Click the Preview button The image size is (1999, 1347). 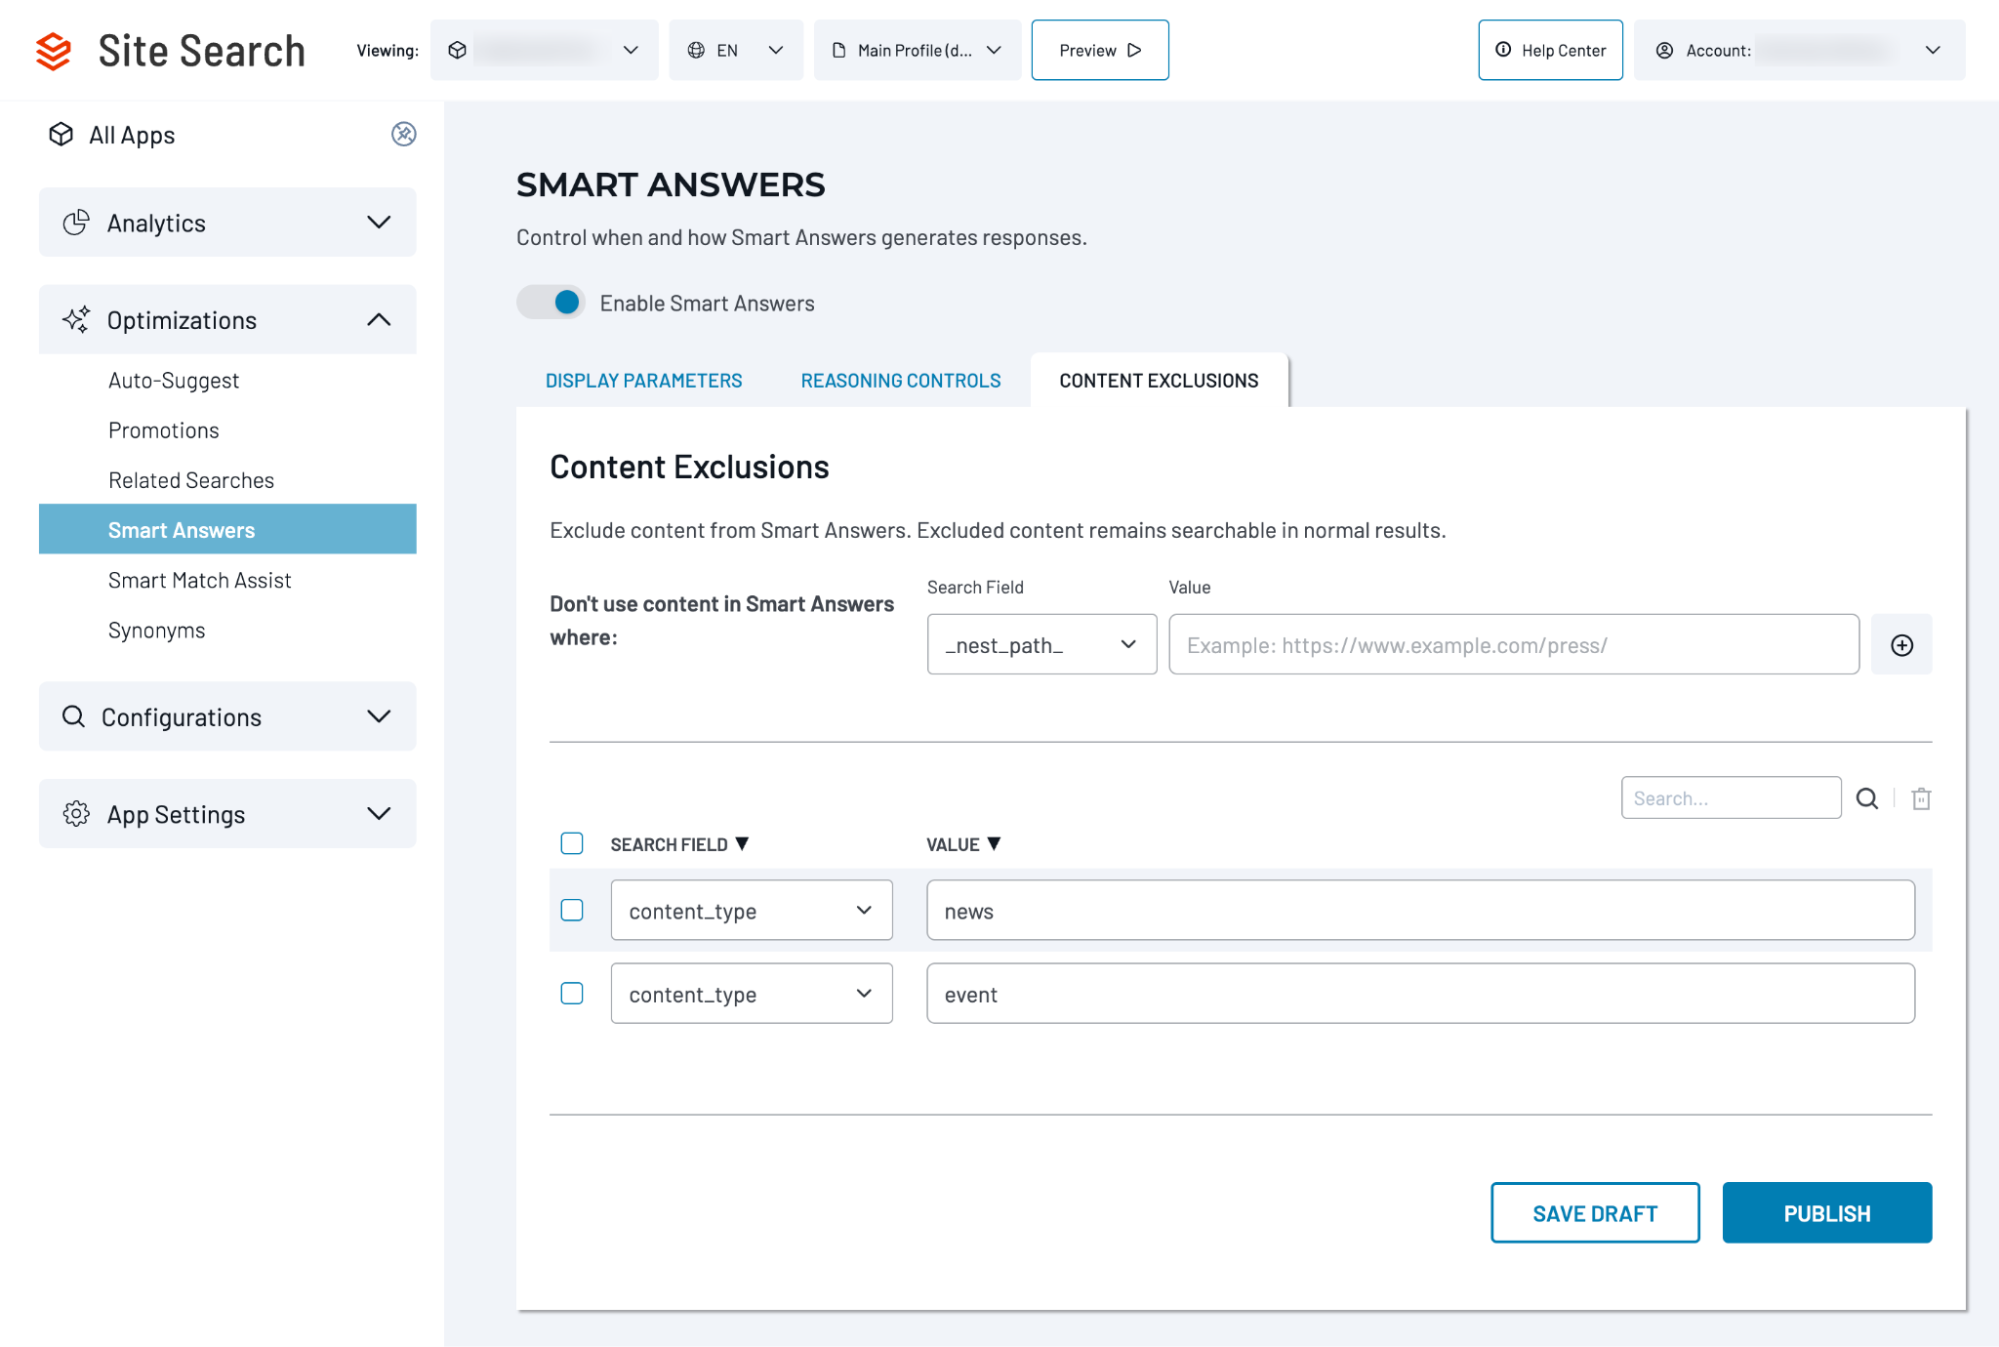coord(1100,50)
